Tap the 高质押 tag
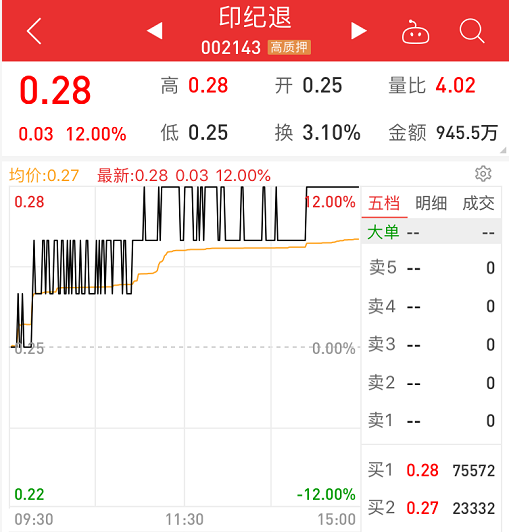The height and width of the screenshot is (532, 509). 289,47
